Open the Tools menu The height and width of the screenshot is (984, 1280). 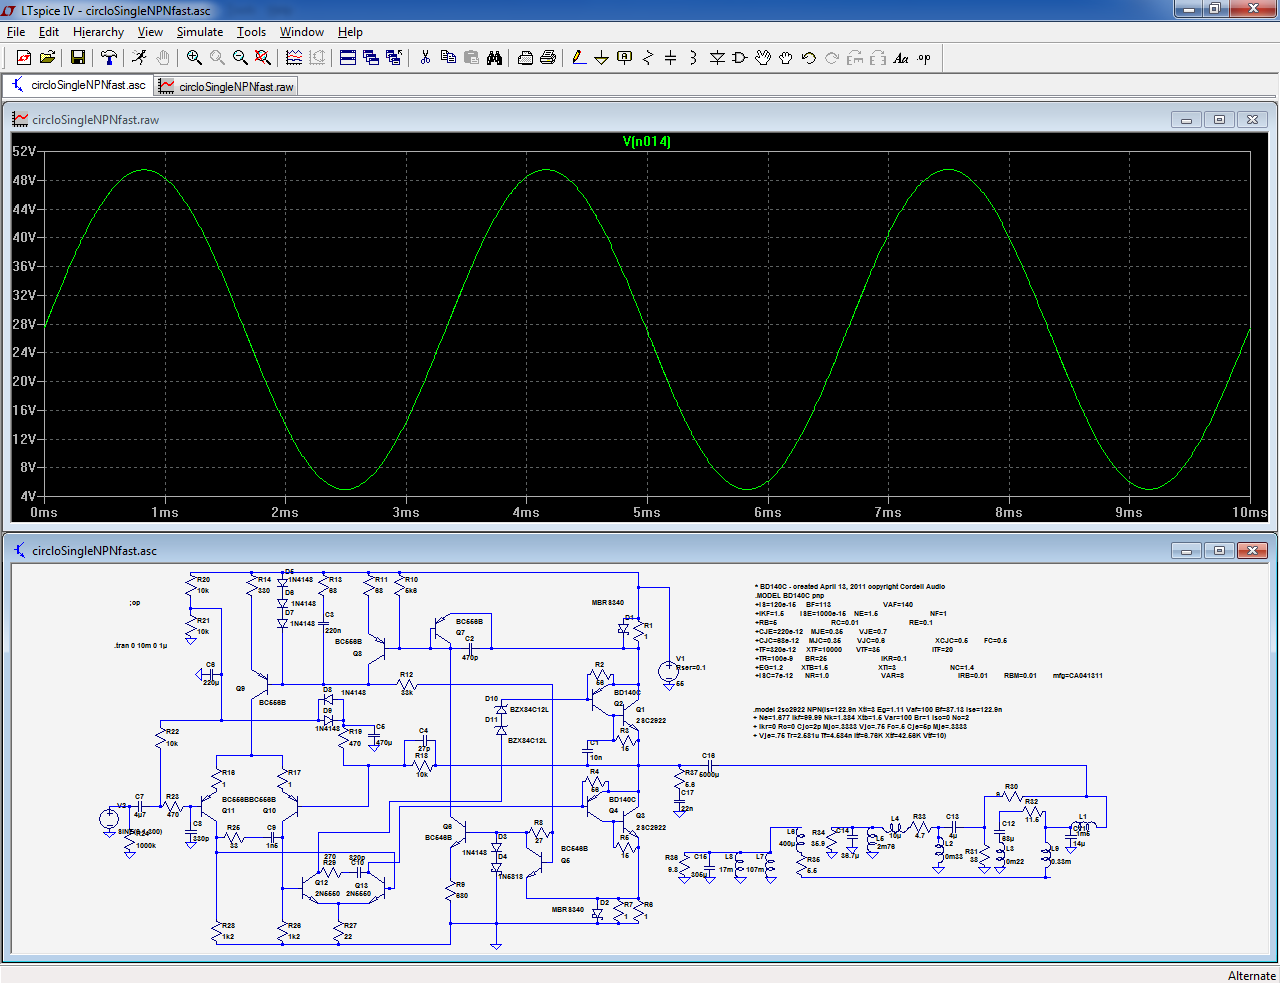pos(251,32)
